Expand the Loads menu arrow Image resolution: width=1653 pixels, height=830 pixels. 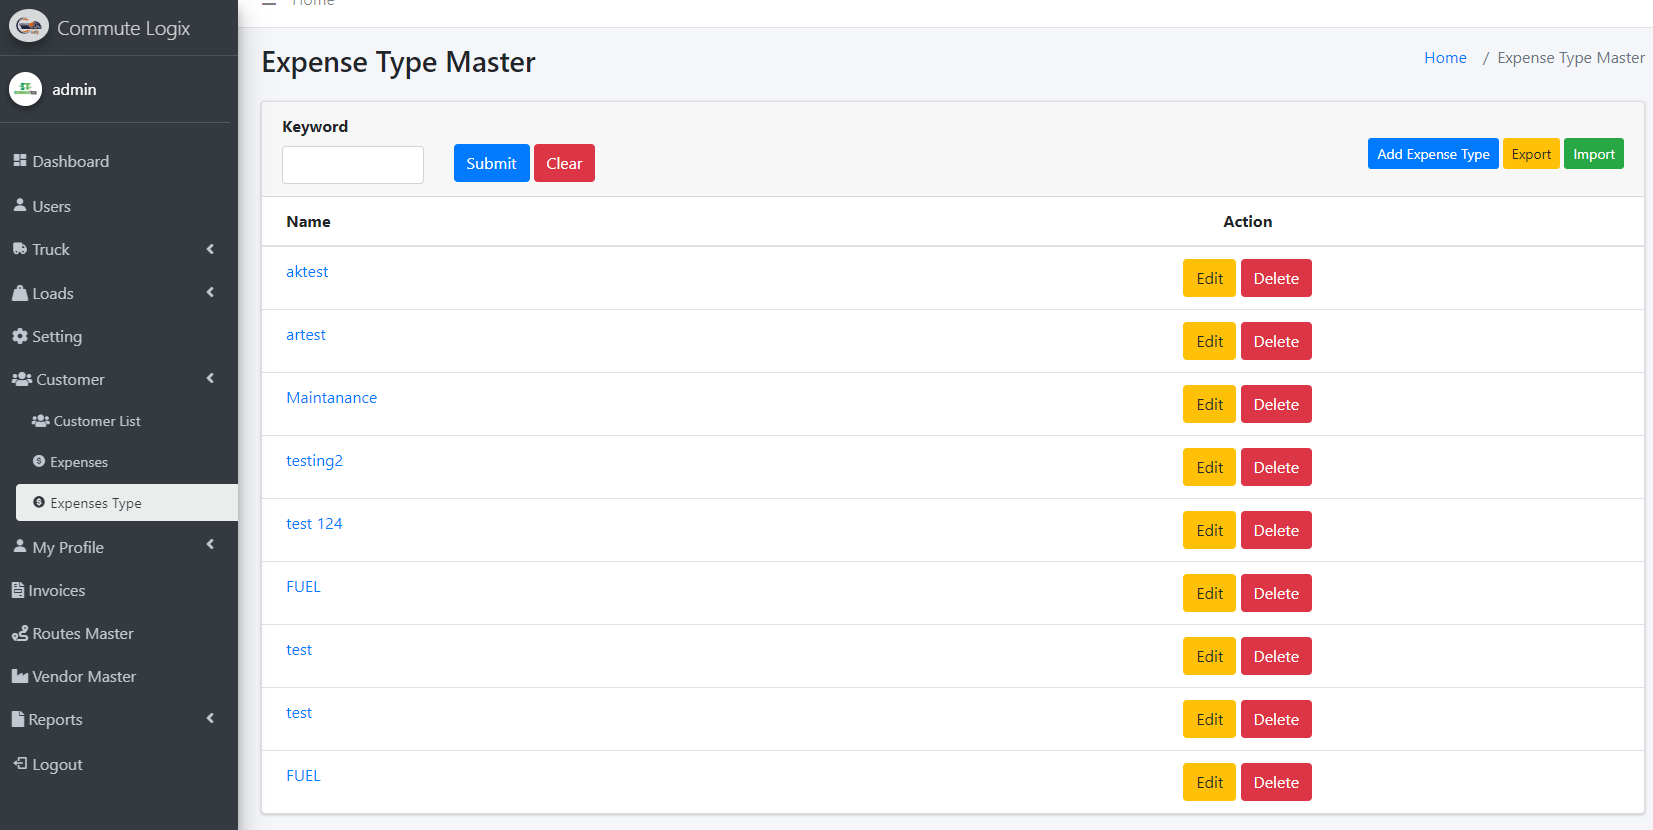tap(210, 292)
